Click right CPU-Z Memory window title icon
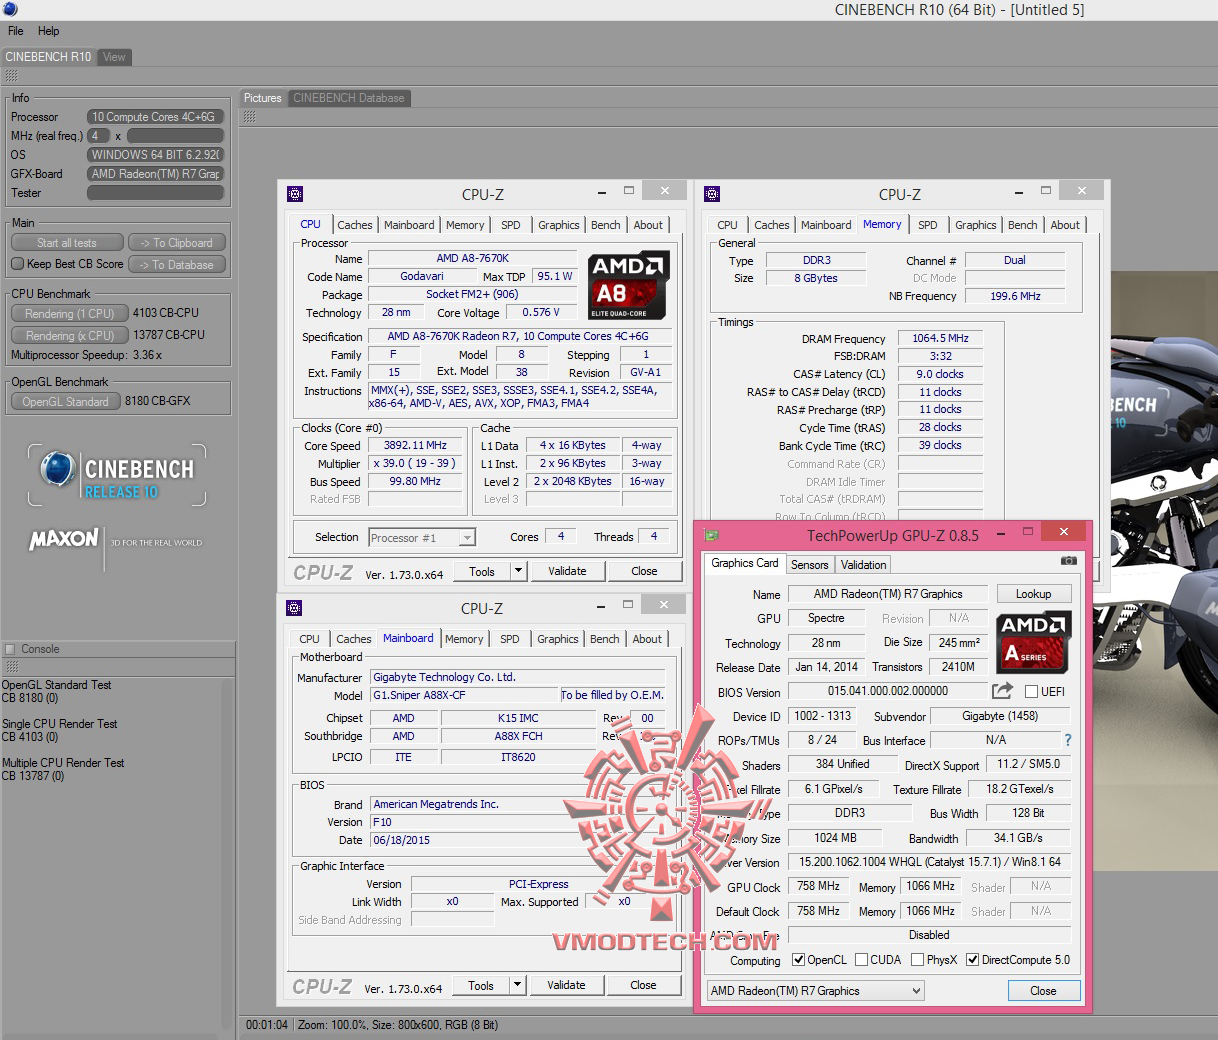Screen dimensions: 1218x1040 pos(712,194)
